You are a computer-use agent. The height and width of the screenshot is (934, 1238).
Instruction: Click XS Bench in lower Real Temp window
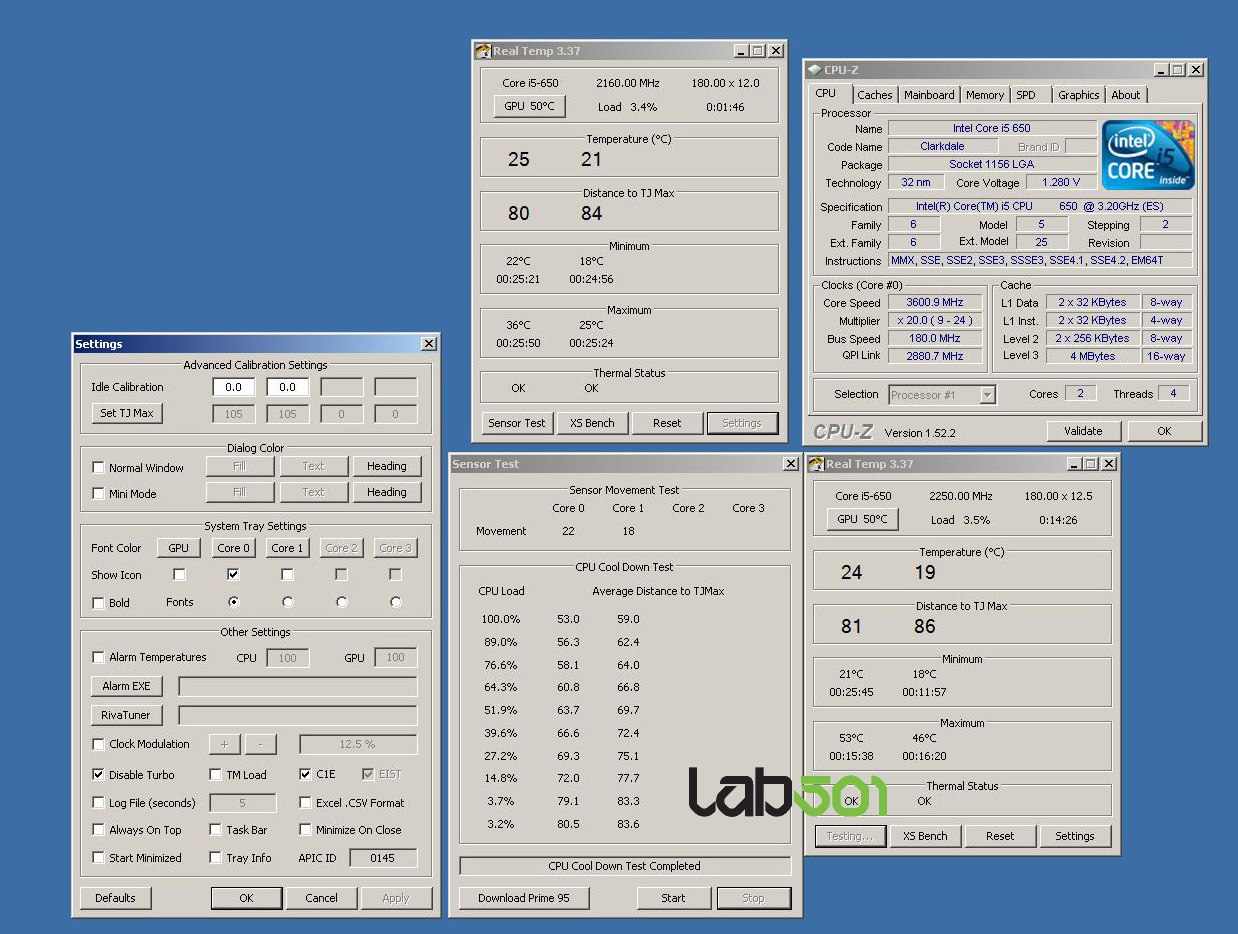(925, 836)
